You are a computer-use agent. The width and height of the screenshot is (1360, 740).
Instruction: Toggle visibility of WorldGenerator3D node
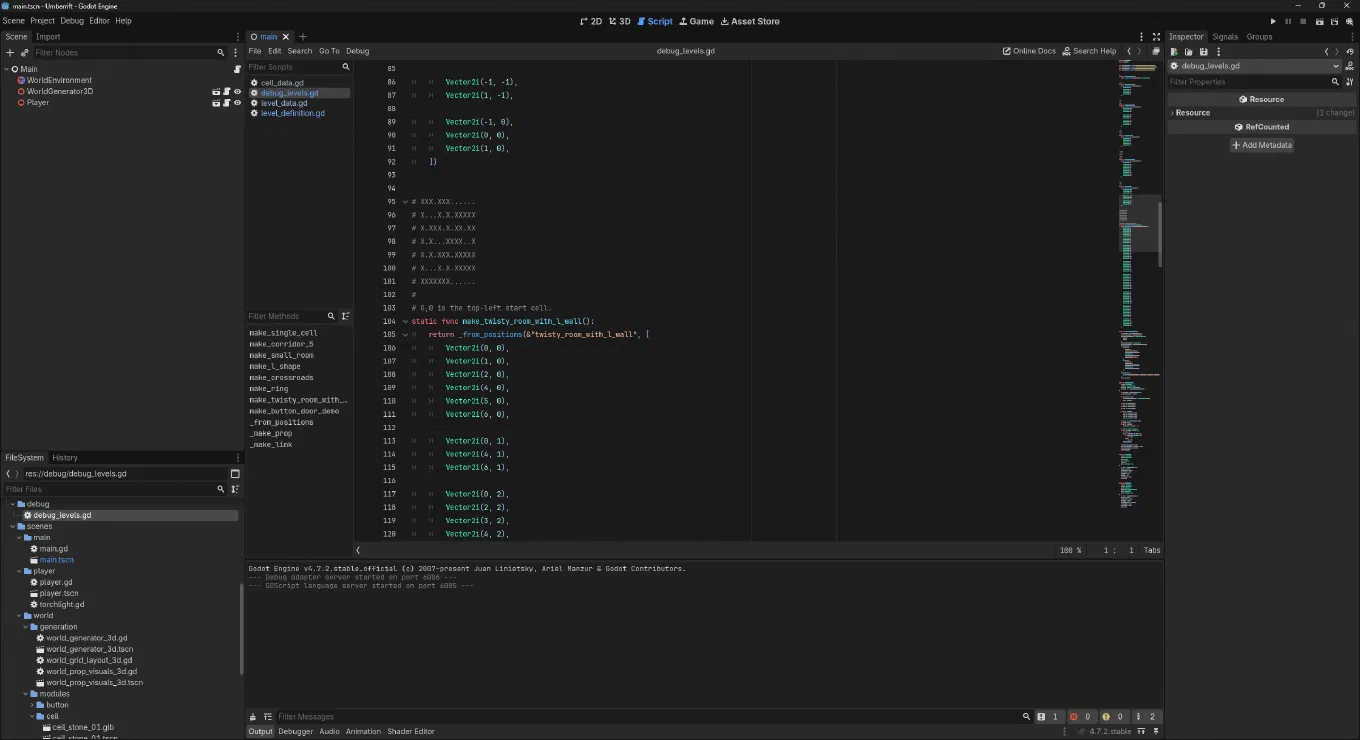pyautogui.click(x=238, y=91)
